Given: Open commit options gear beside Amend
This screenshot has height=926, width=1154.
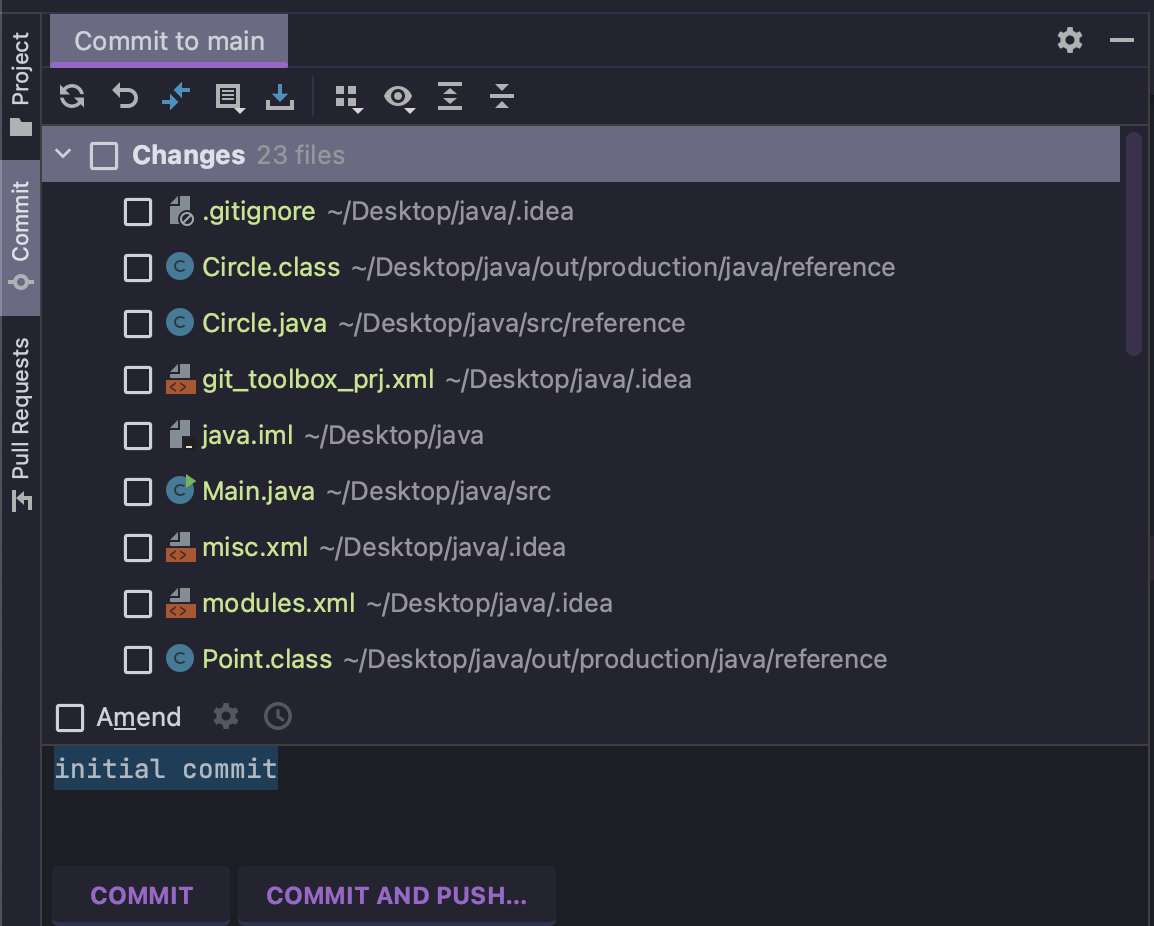Looking at the screenshot, I should pos(226,716).
